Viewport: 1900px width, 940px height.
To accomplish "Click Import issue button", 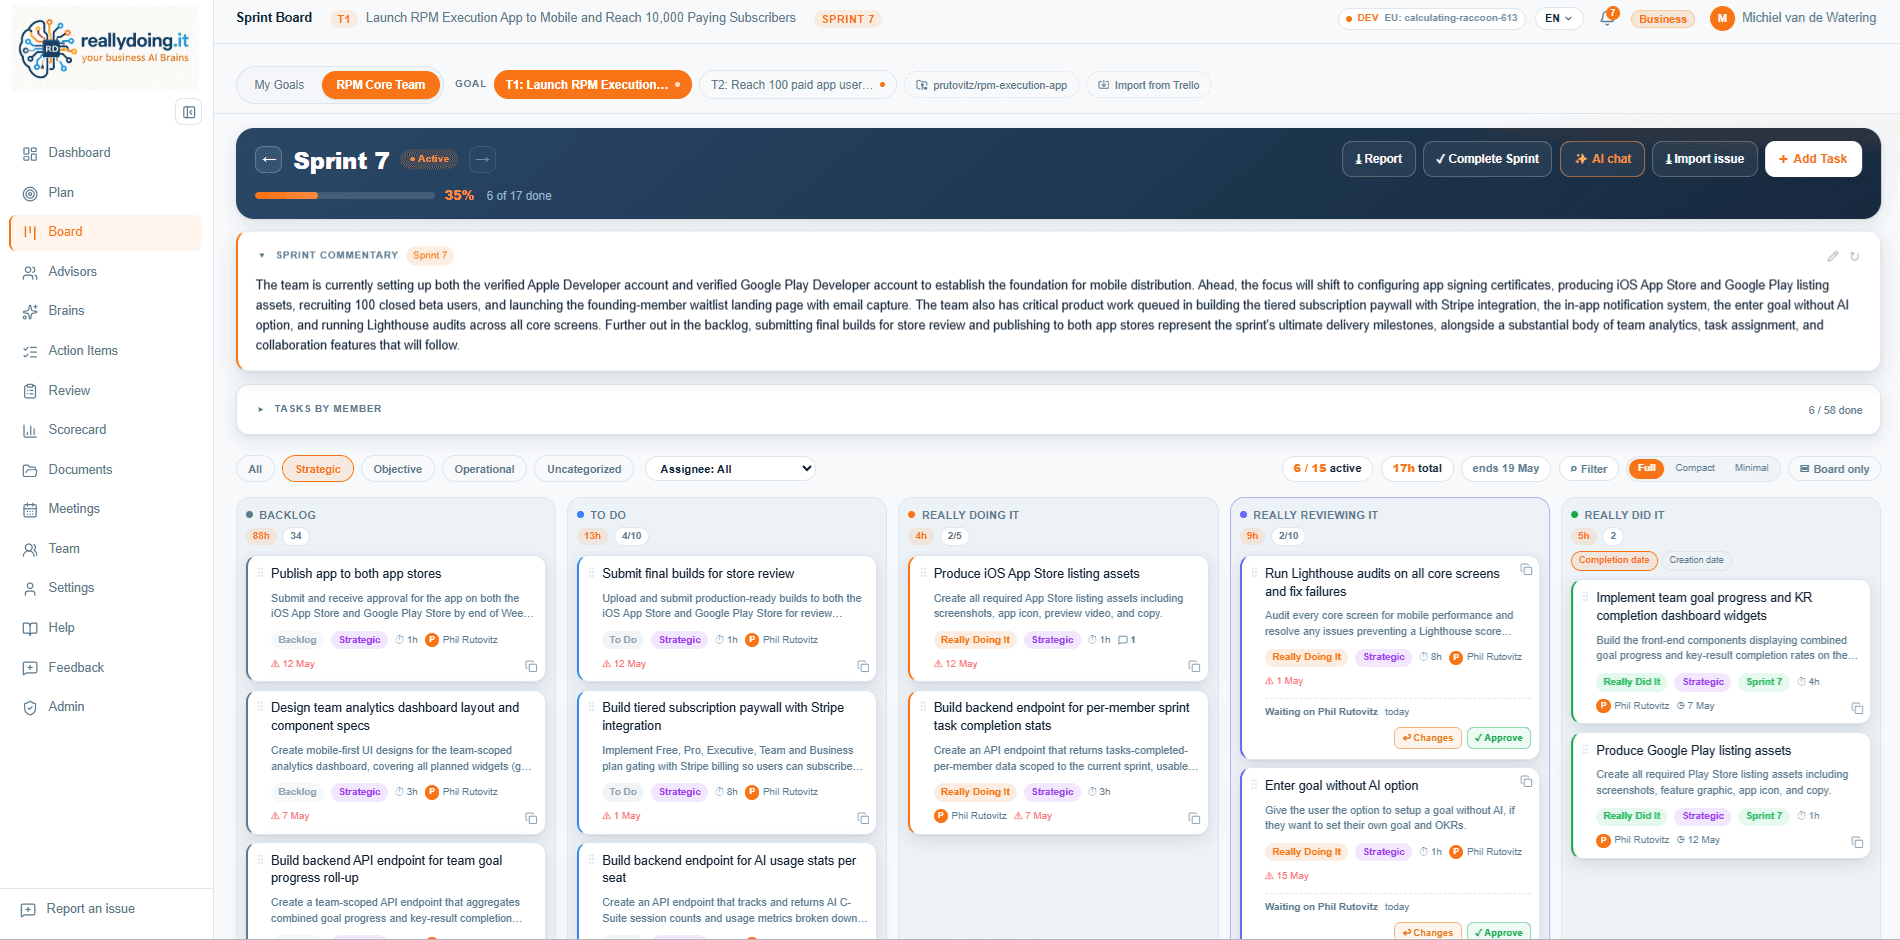I will coord(1704,159).
